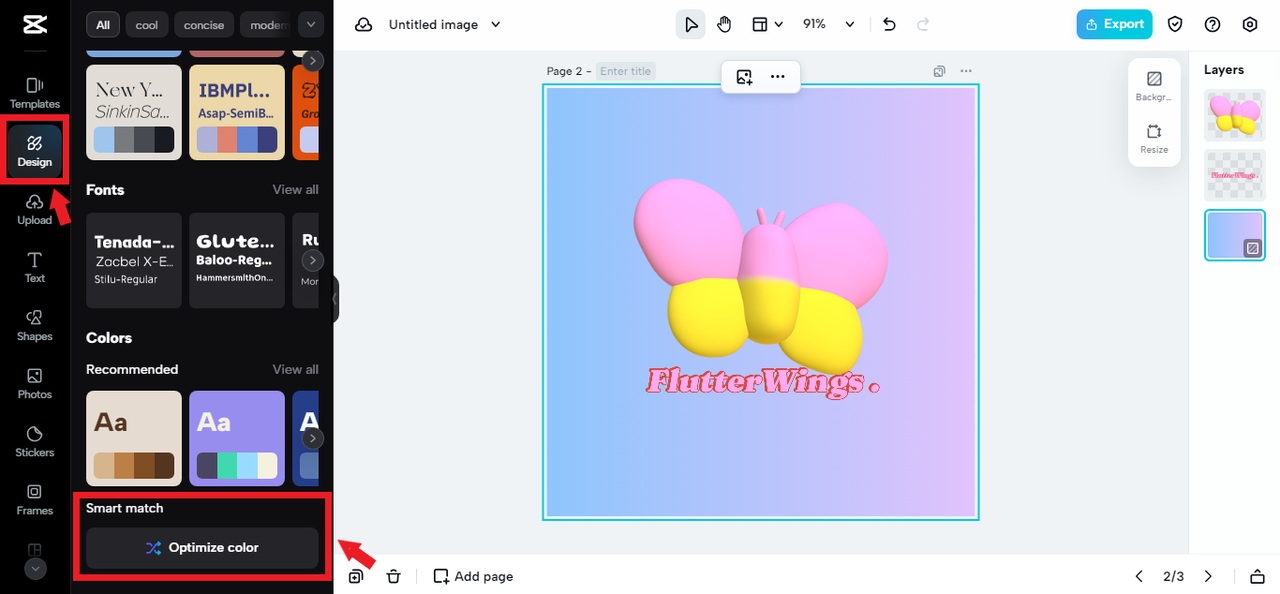Viewport: 1280px width, 594px height.
Task: Open the shield privacy icon
Action: click(1176, 24)
